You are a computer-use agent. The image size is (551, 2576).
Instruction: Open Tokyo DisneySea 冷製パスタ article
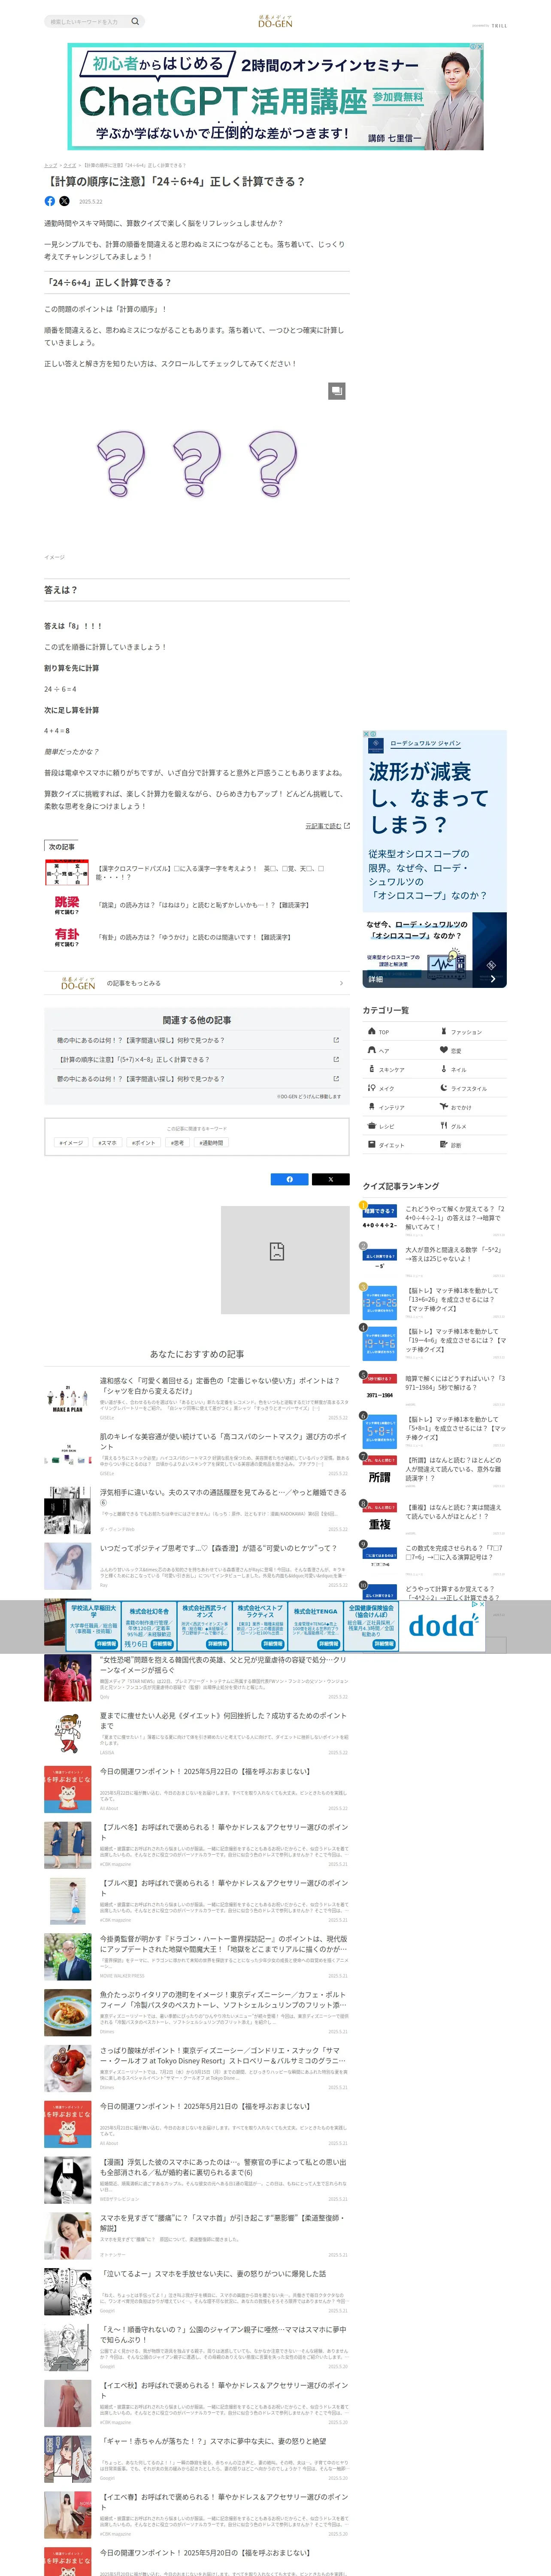point(223,2000)
